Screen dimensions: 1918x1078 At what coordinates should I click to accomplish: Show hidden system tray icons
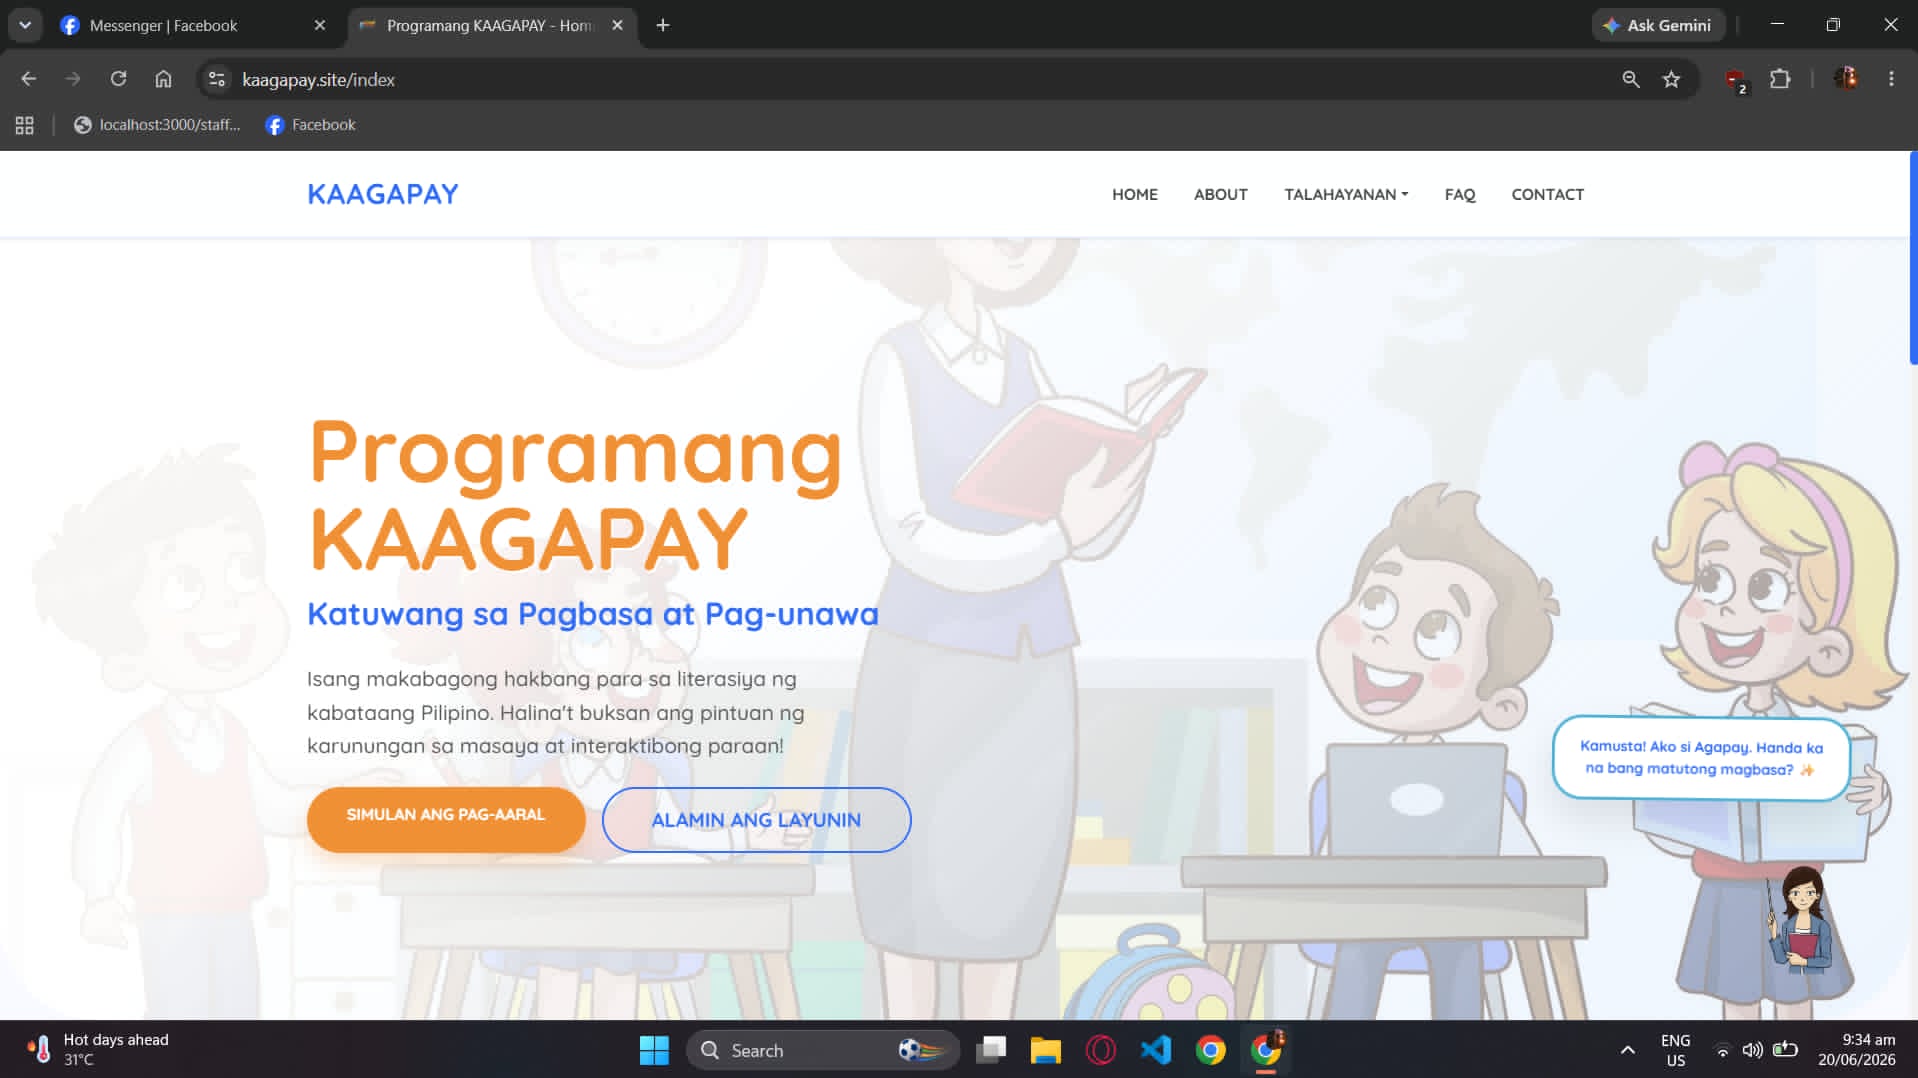click(x=1627, y=1050)
